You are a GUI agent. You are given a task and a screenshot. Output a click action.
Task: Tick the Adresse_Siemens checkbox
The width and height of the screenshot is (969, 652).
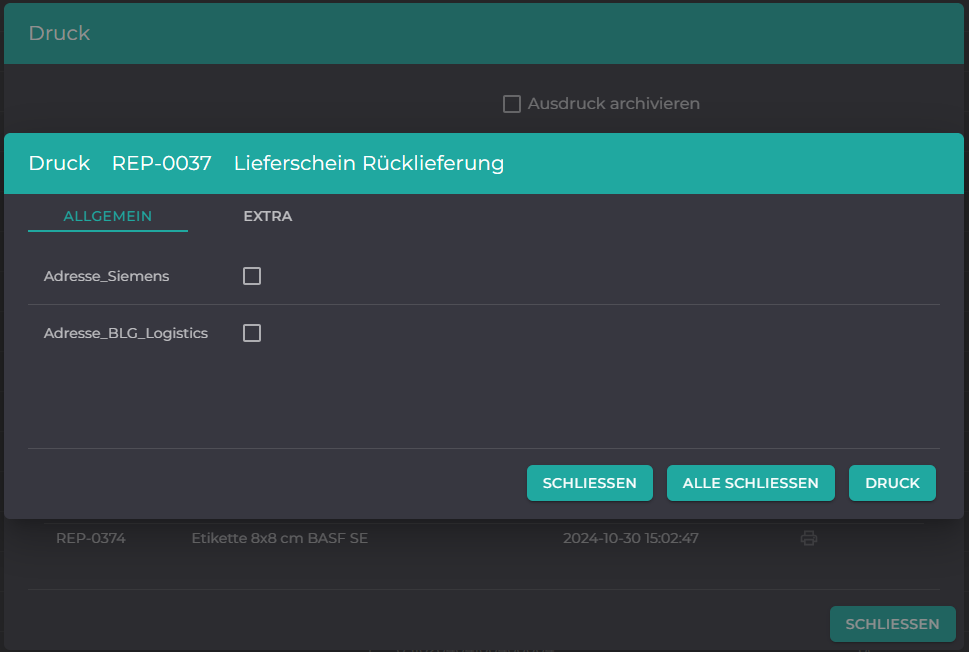coord(252,276)
